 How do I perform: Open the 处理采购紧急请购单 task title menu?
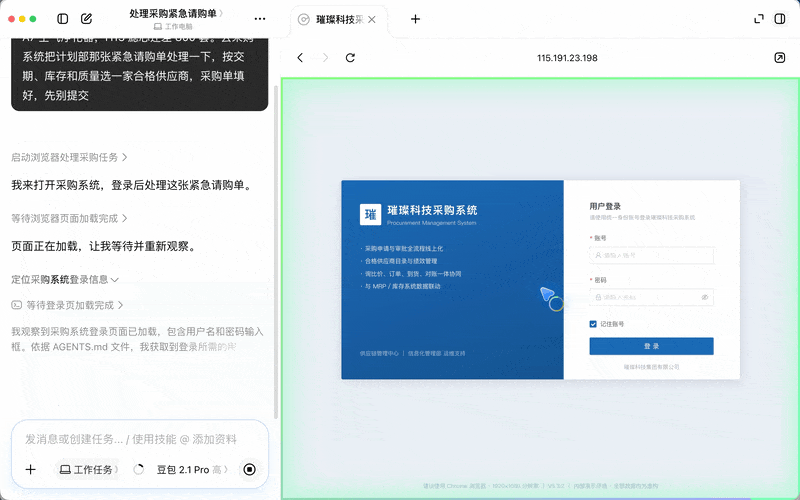(176, 14)
